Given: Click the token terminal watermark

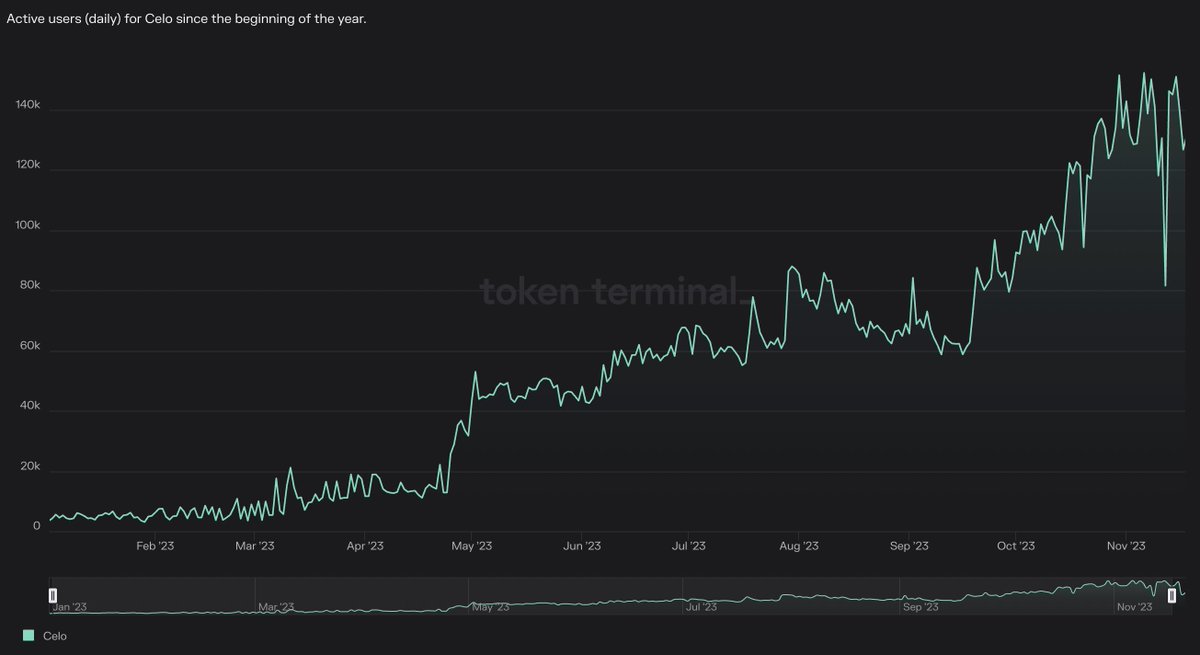Looking at the screenshot, I should tap(612, 292).
